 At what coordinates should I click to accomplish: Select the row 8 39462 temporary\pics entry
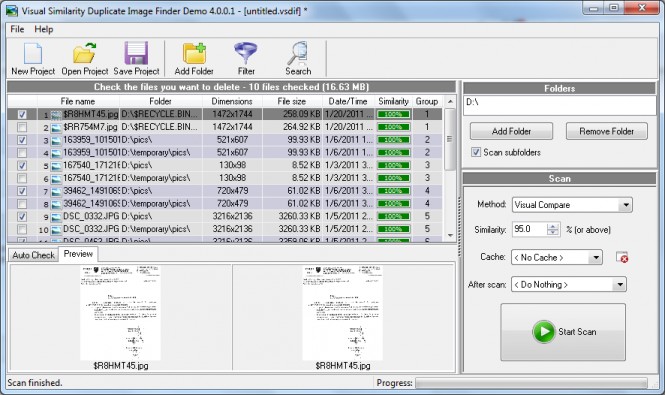tap(225, 204)
